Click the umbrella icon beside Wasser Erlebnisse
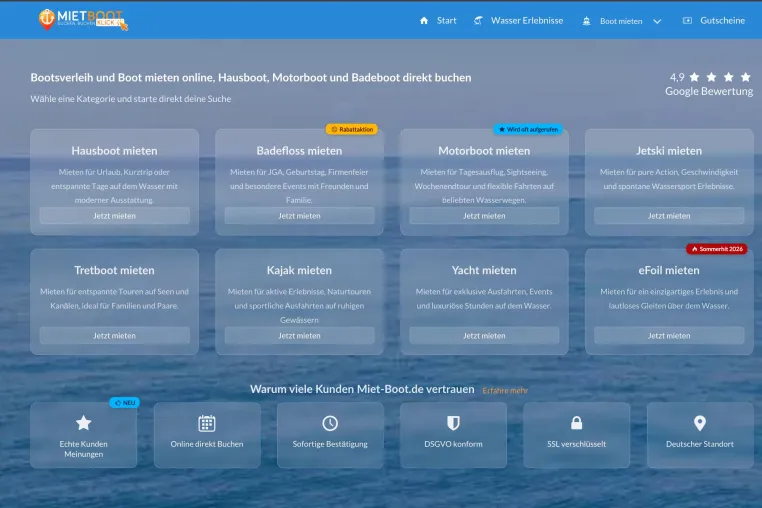Viewport: 762px width, 508px height. (478, 20)
